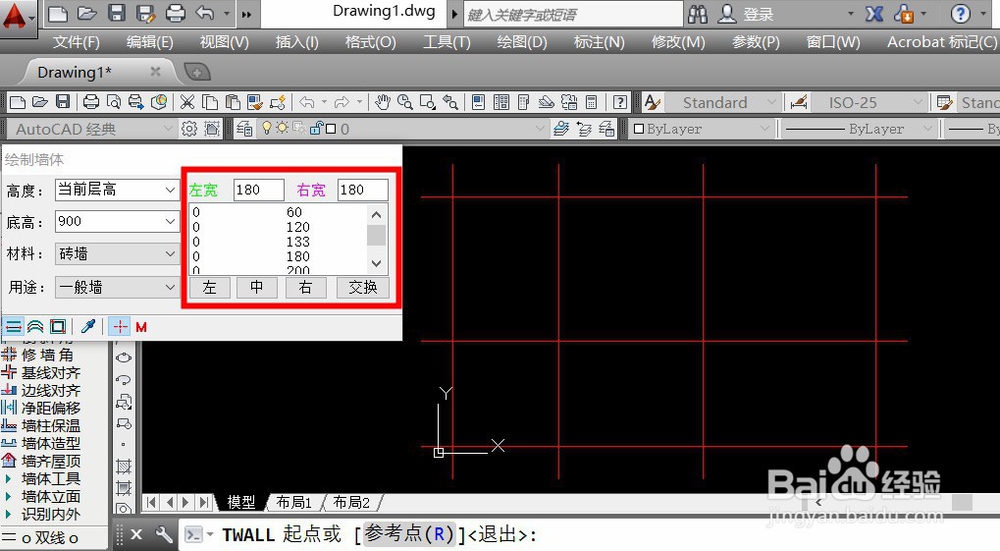
Task: Activate the Pan hand tool
Action: [x=382, y=102]
